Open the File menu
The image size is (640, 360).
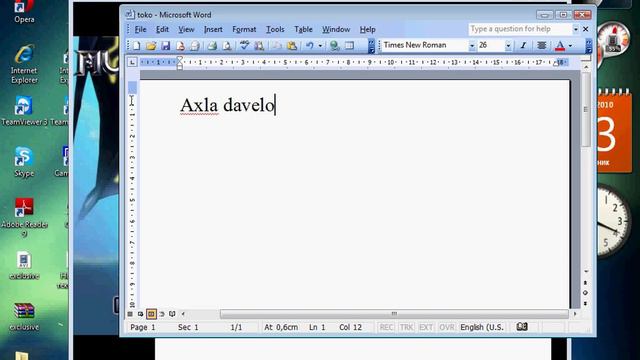pyautogui.click(x=140, y=29)
